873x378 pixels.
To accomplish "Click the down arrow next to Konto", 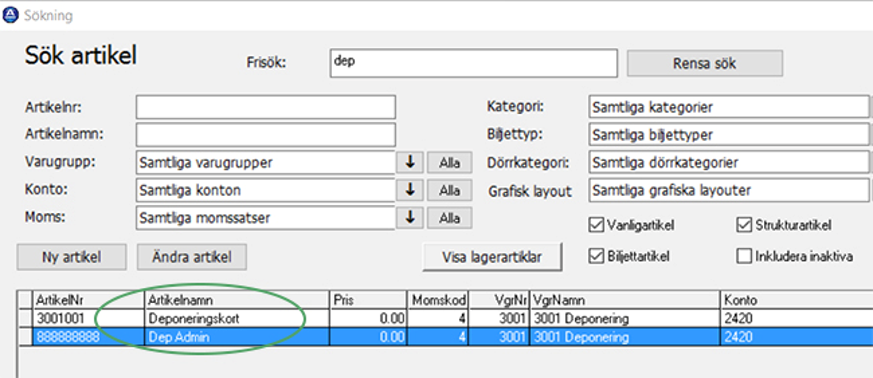I will point(410,190).
